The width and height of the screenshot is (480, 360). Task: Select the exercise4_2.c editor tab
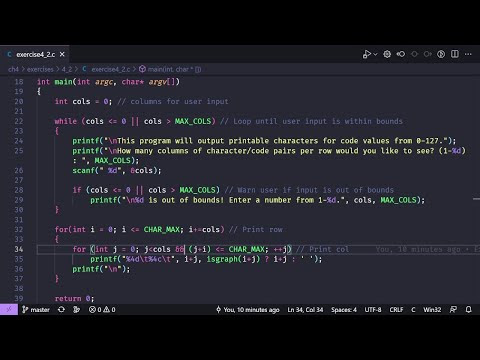pos(35,54)
